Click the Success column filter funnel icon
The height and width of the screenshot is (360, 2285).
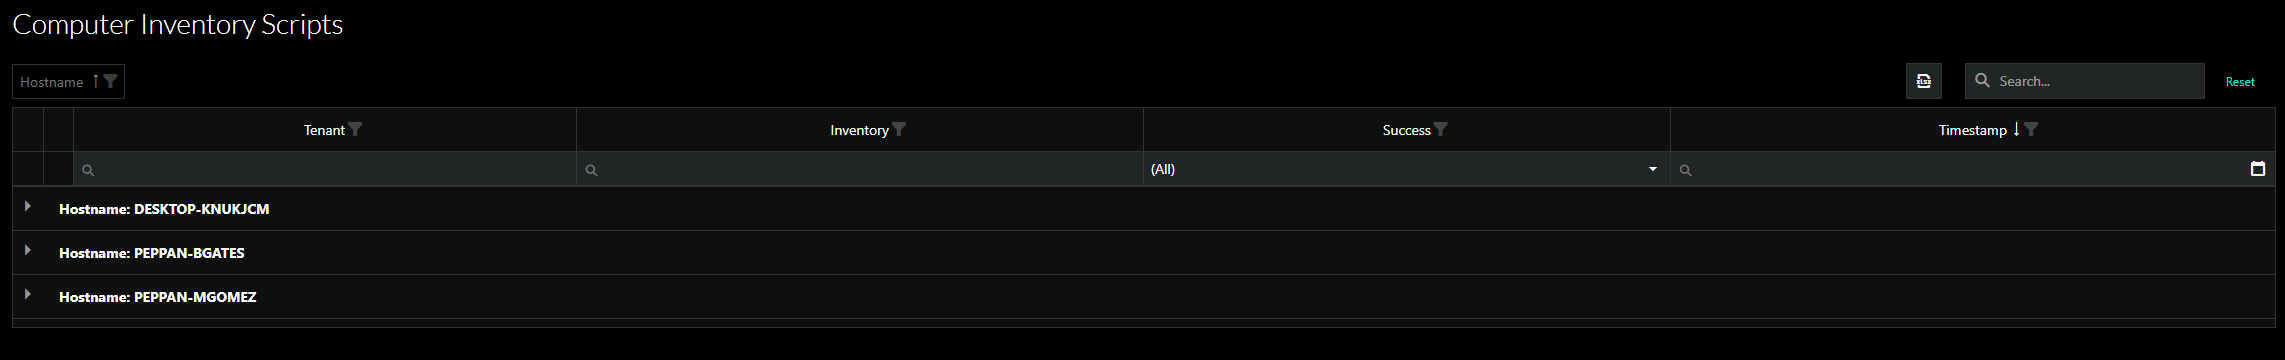coord(1441,129)
